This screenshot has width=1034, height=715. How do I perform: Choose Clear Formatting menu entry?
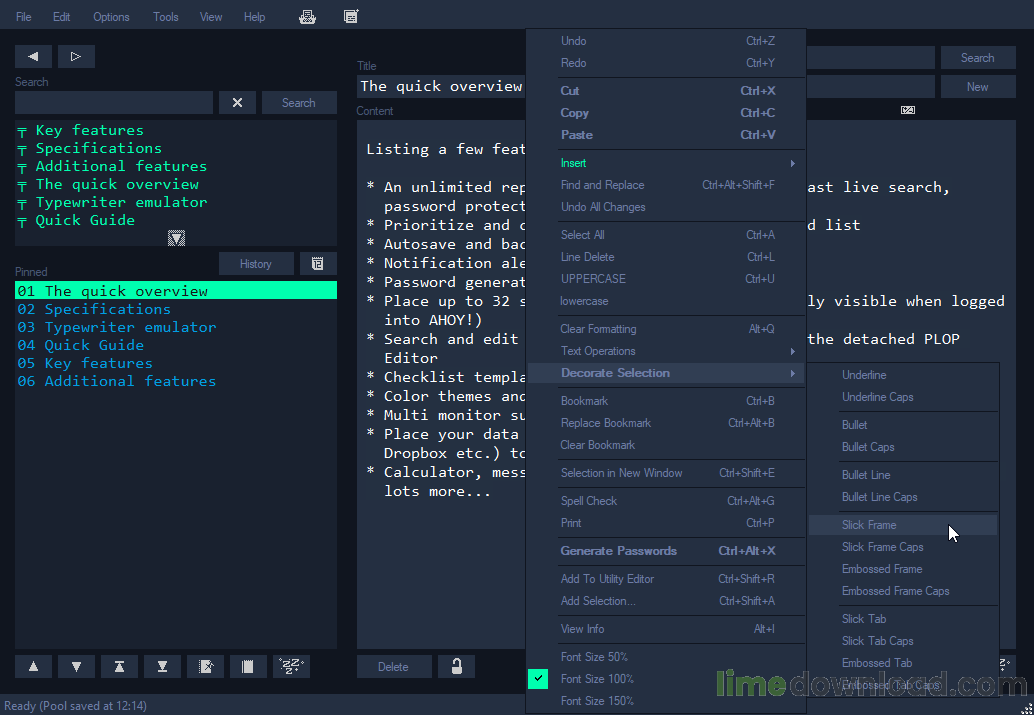(666, 329)
